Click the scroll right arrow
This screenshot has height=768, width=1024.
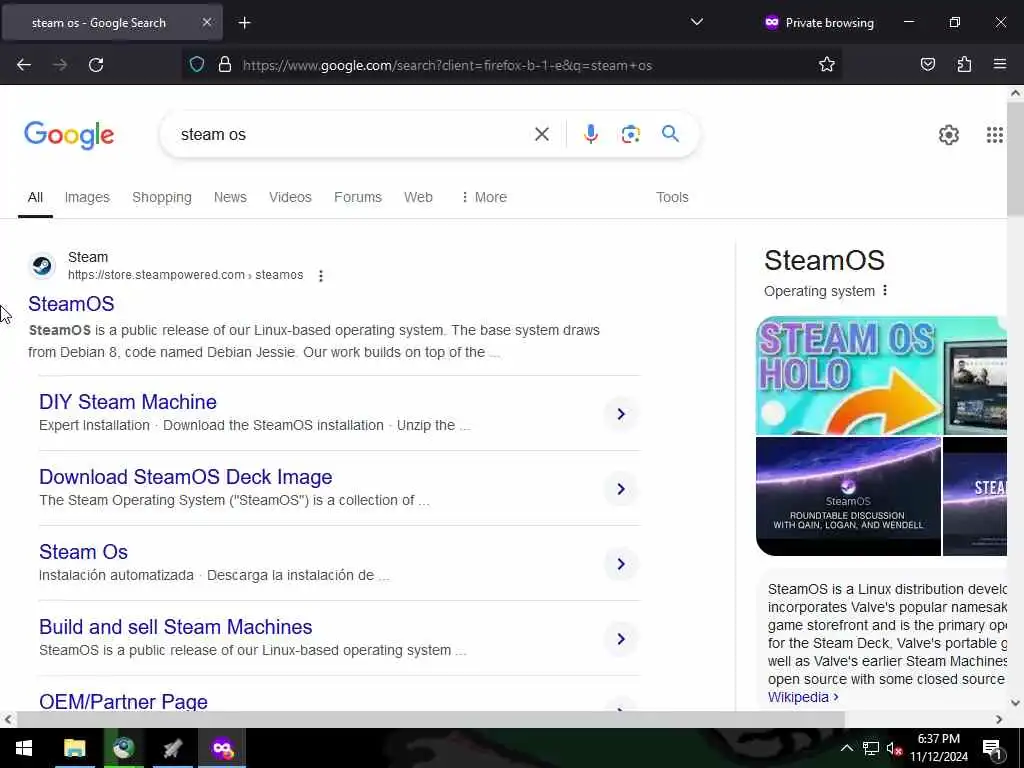click(999, 719)
